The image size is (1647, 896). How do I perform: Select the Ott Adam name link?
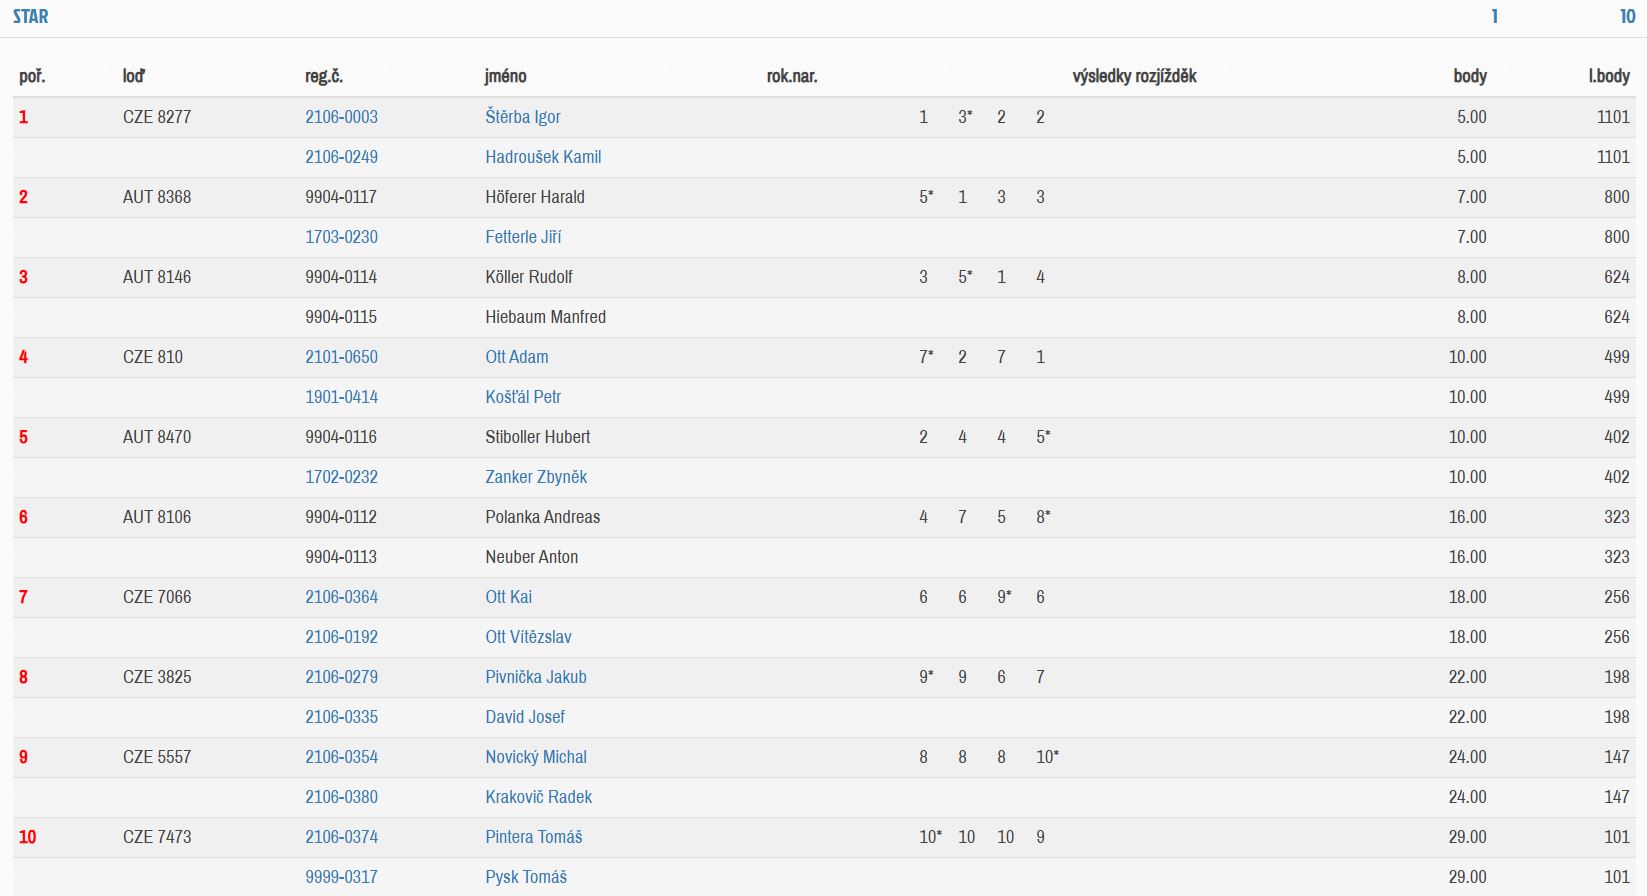[x=516, y=357]
